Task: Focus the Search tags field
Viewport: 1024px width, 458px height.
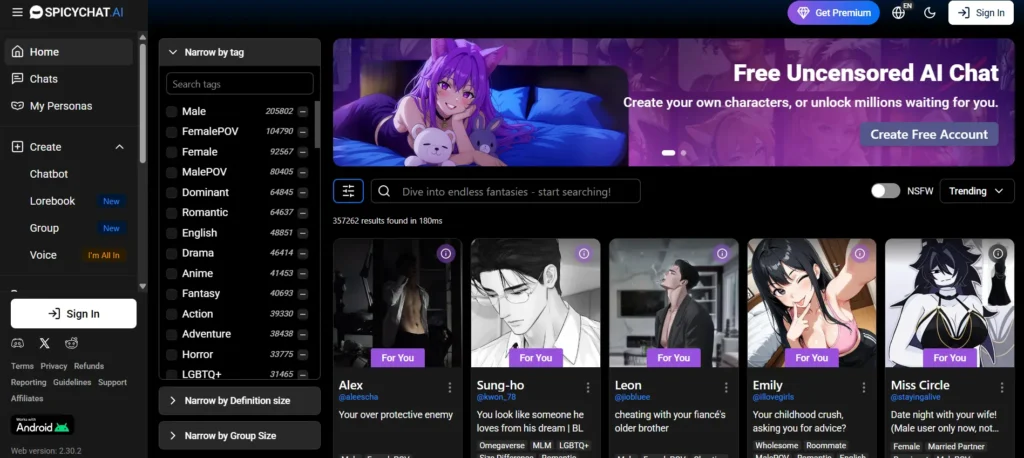Action: click(x=240, y=84)
